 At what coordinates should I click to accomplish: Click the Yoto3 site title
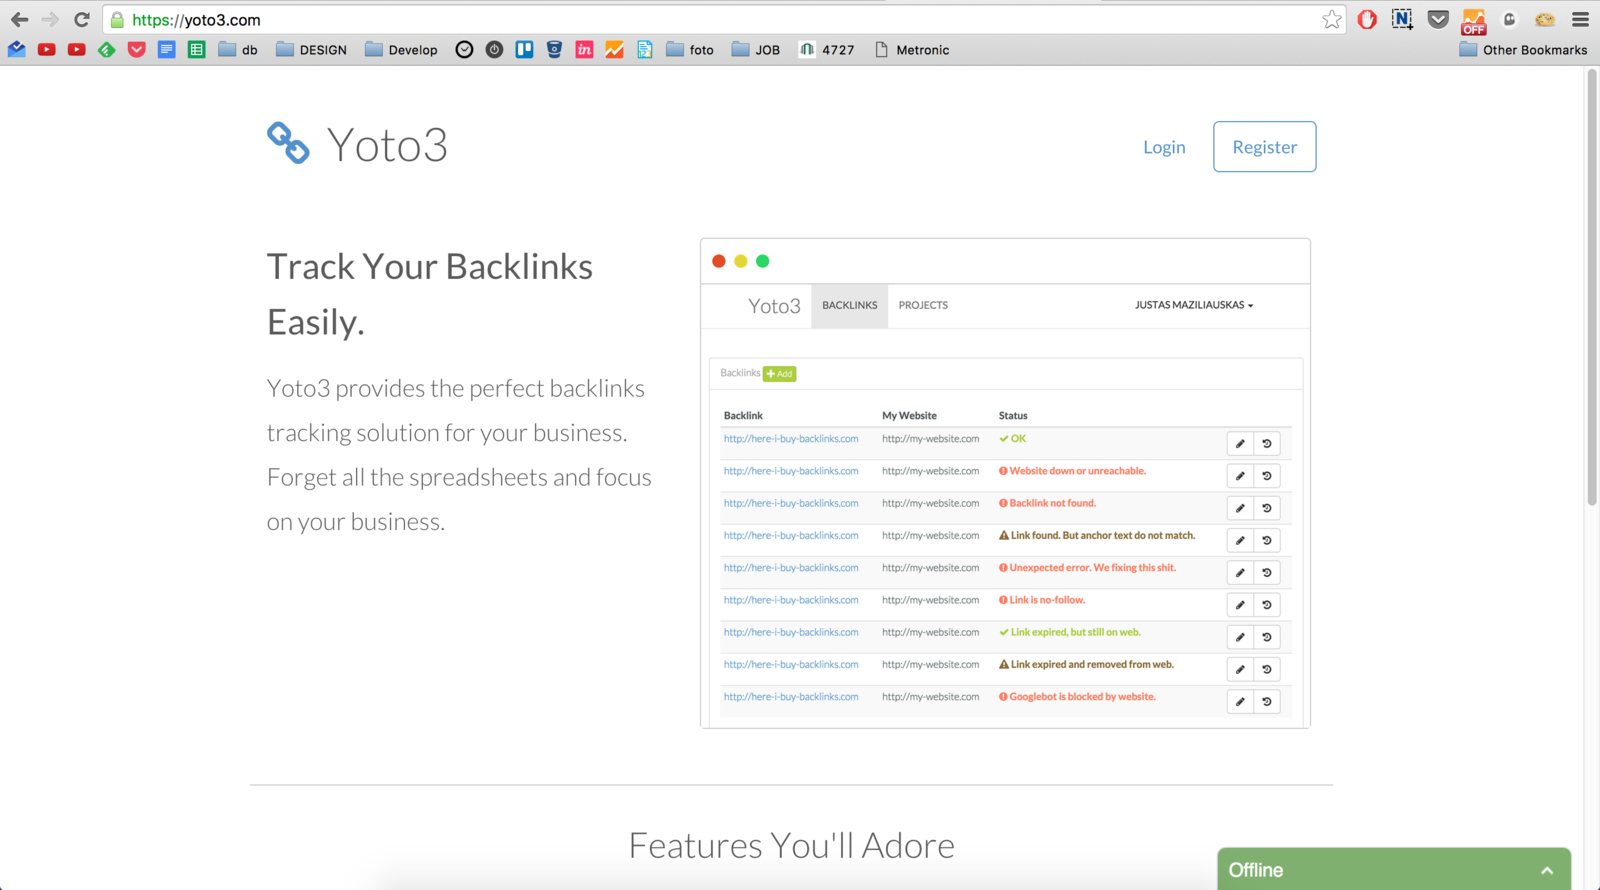(387, 145)
